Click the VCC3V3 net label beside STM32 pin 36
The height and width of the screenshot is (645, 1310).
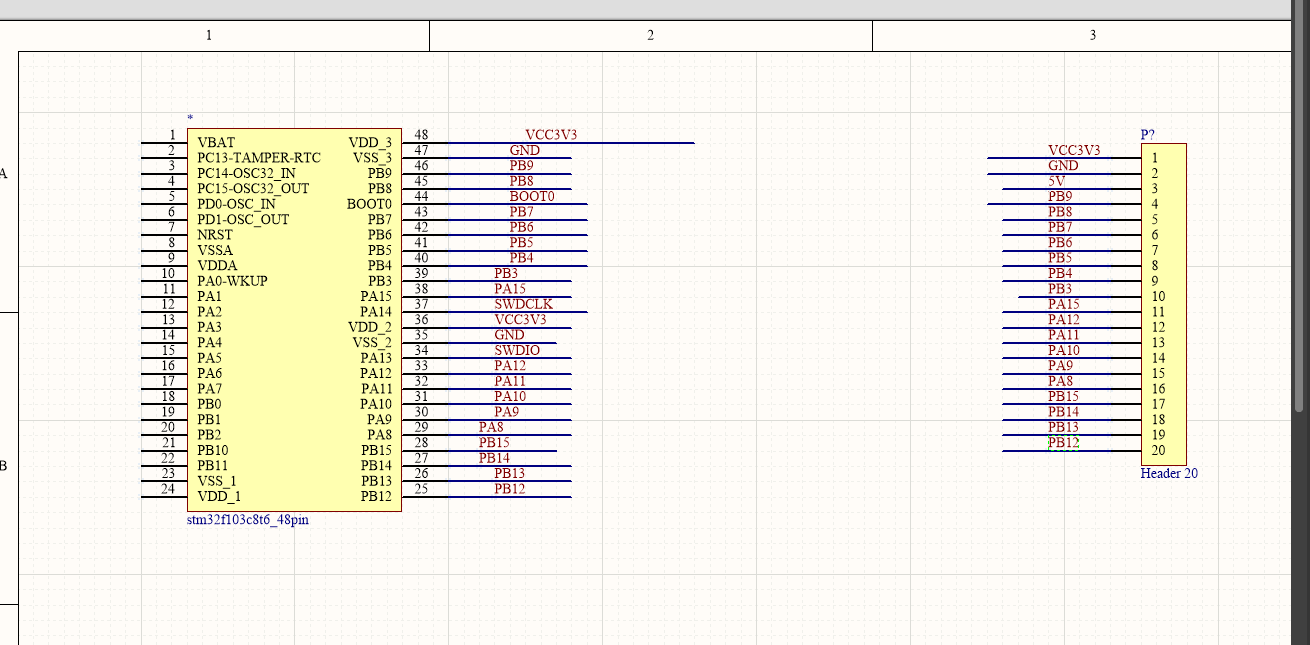(520, 319)
